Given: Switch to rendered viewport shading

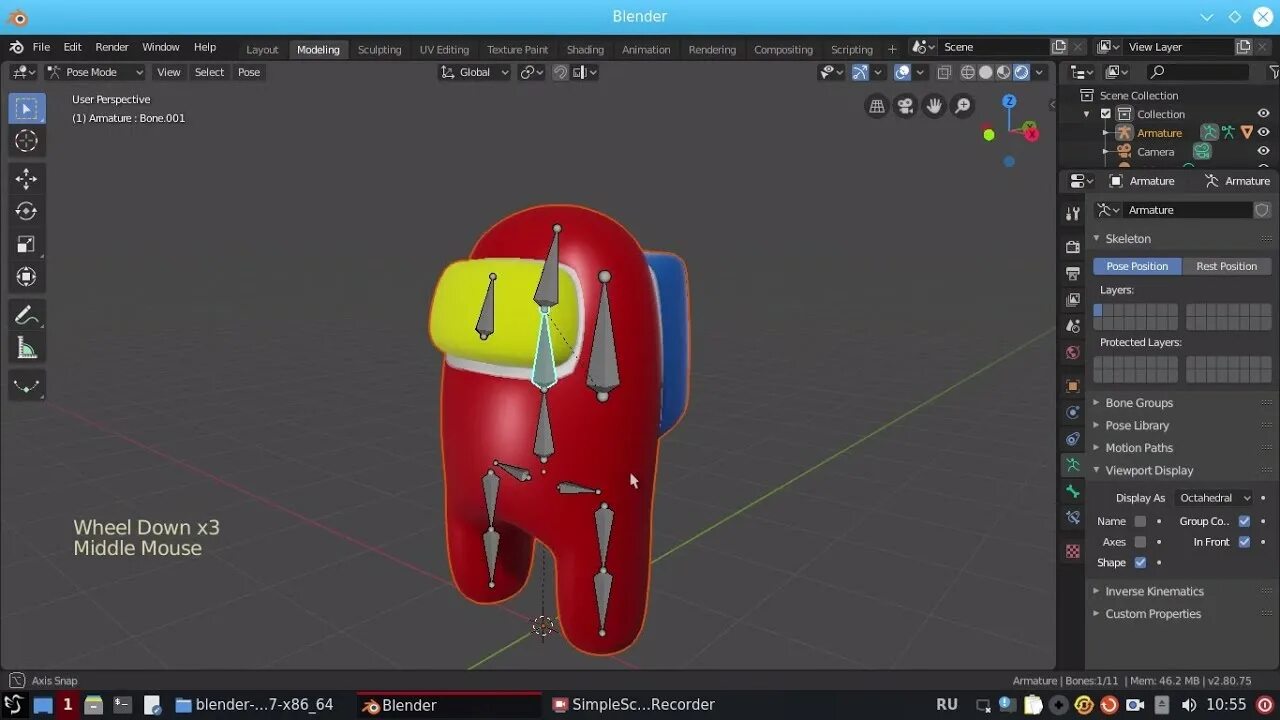Looking at the screenshot, I should point(1021,72).
